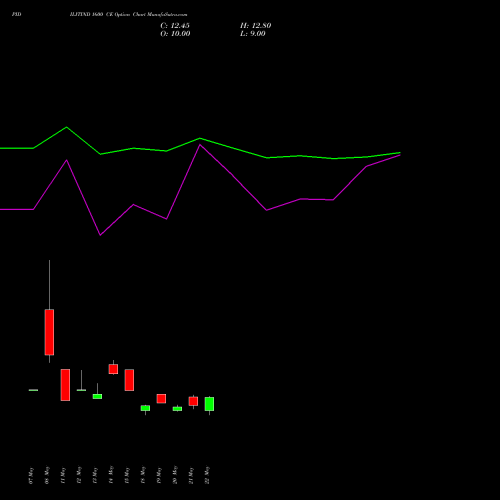Click the "08 May" date label

[47, 476]
